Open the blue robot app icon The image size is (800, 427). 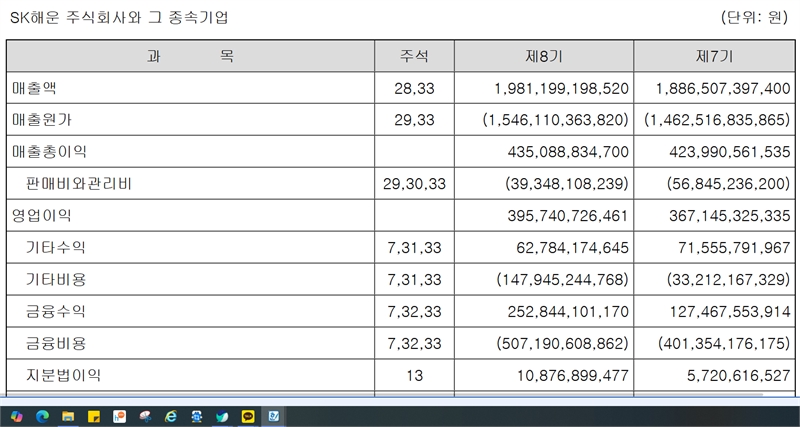click(197, 417)
